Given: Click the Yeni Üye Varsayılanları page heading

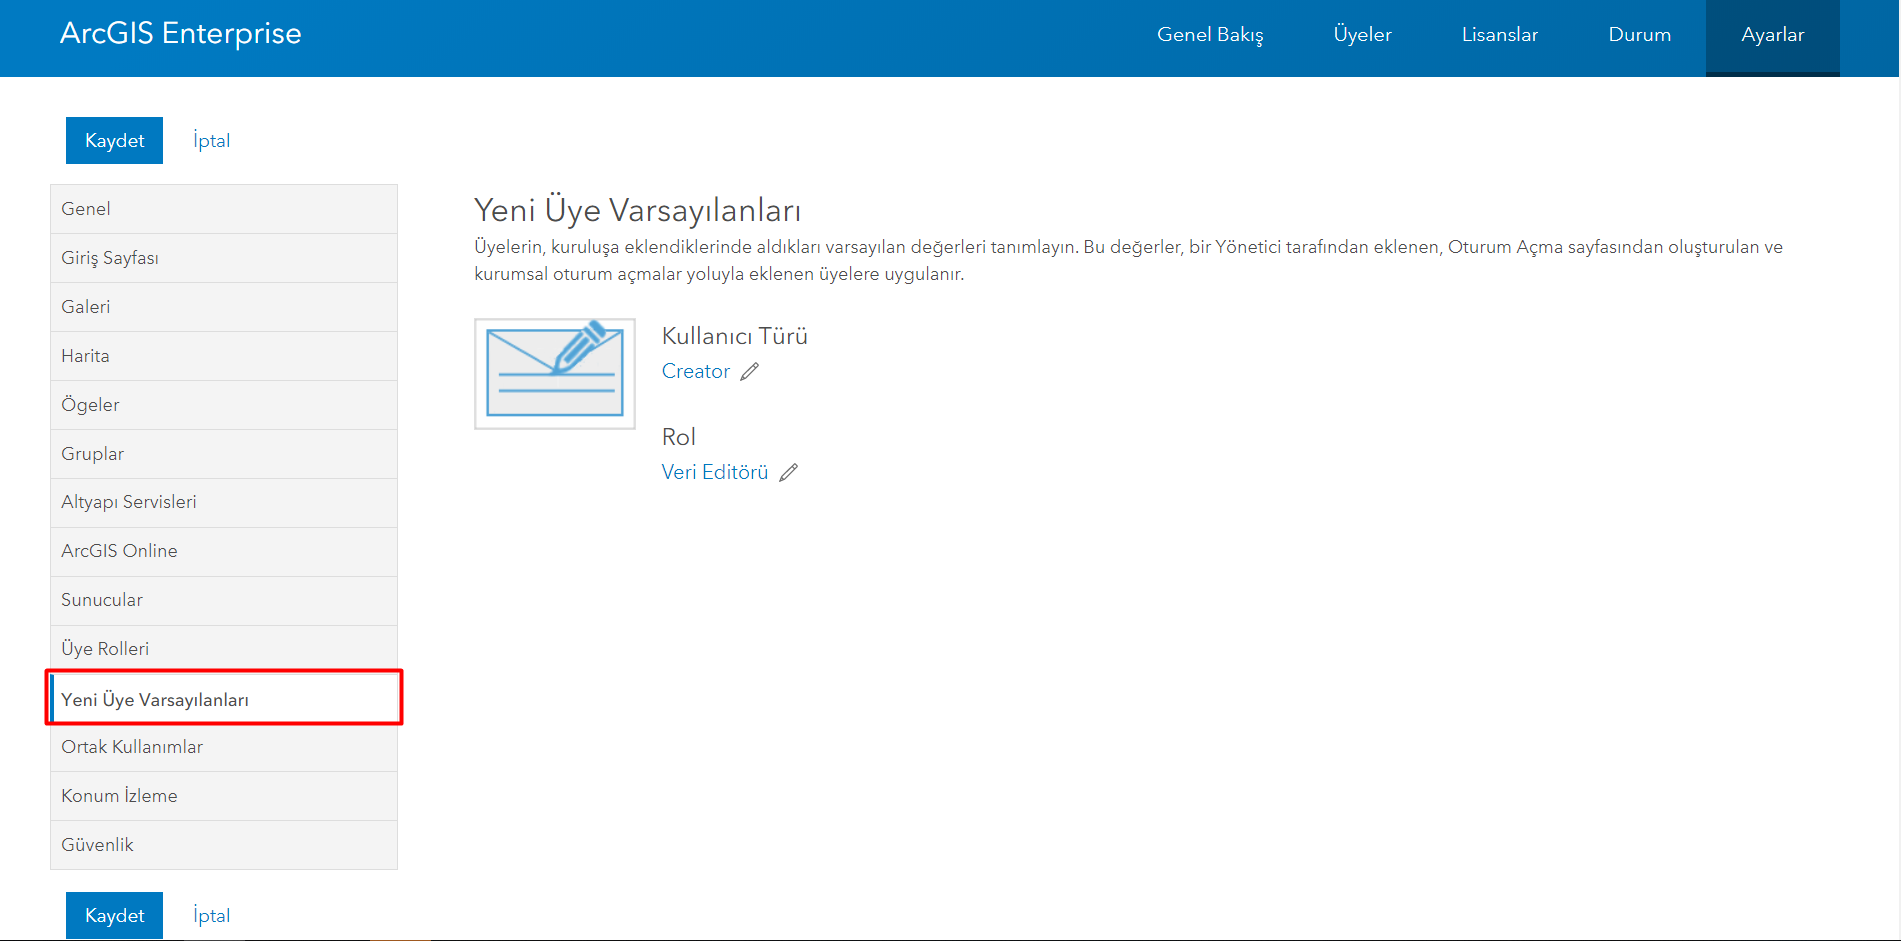Looking at the screenshot, I should click(x=637, y=211).
